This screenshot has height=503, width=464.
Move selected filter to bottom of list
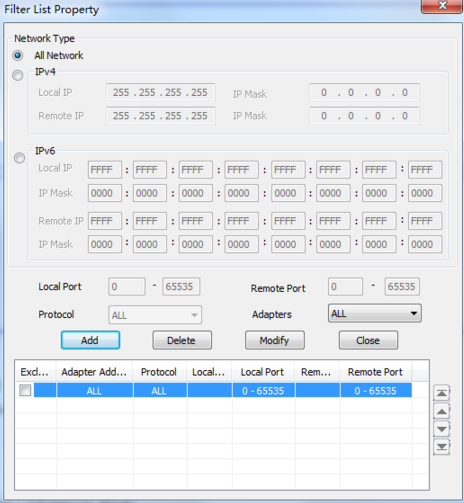(x=442, y=447)
